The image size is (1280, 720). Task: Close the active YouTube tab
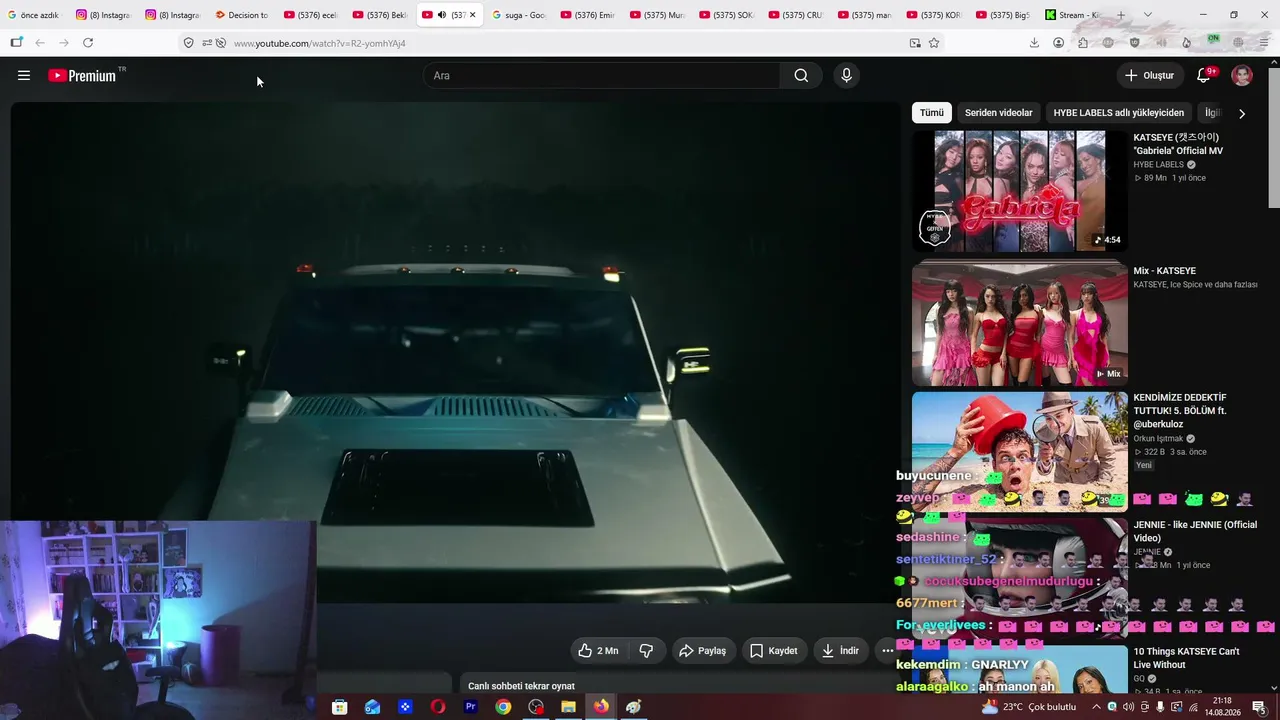(x=472, y=15)
